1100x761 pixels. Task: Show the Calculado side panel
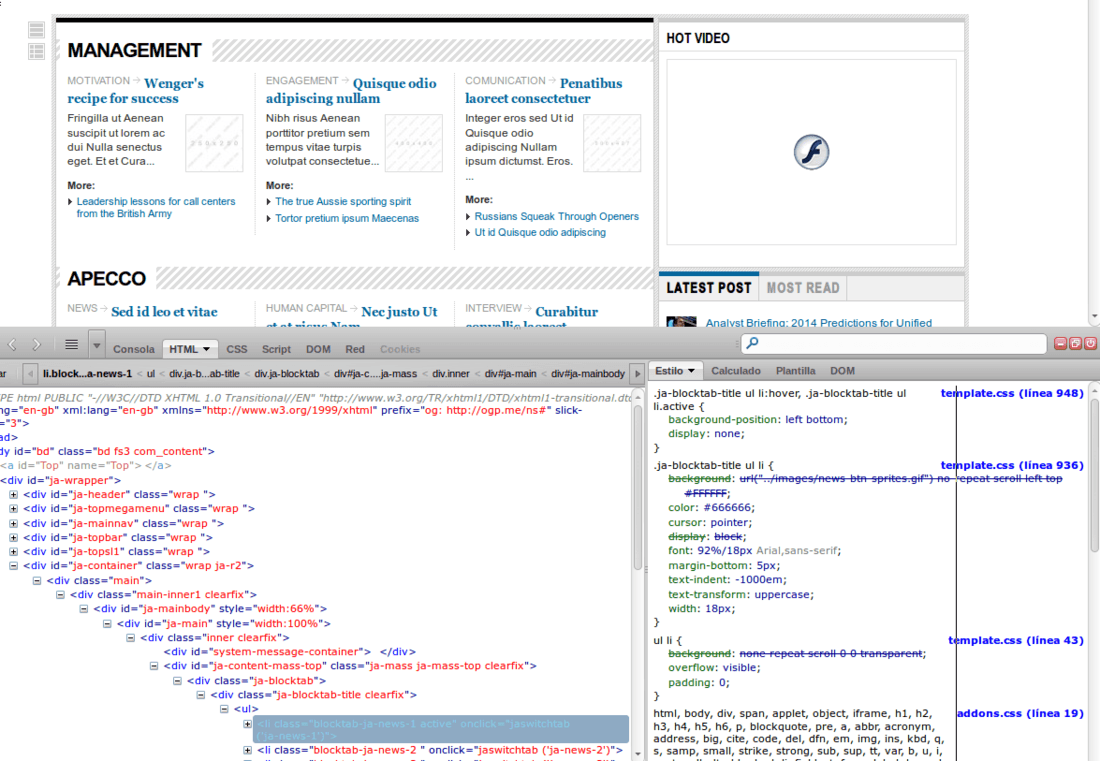coord(735,371)
